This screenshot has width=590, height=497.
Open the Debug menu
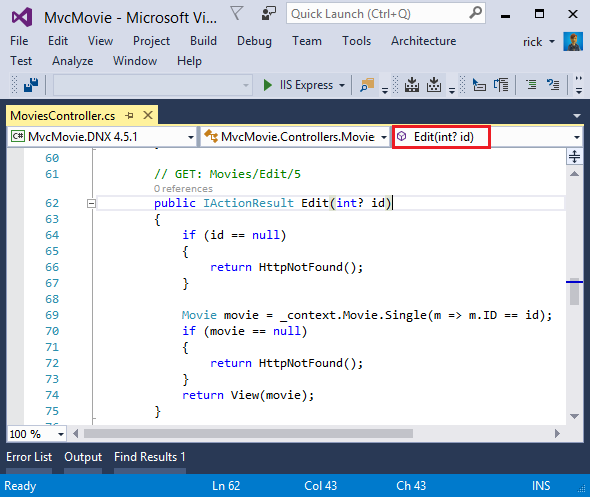tap(254, 41)
